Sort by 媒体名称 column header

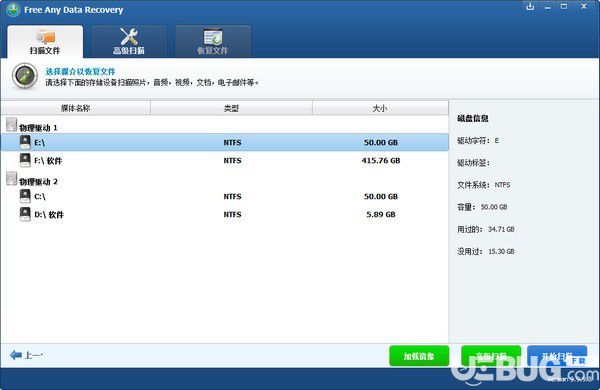click(76, 108)
